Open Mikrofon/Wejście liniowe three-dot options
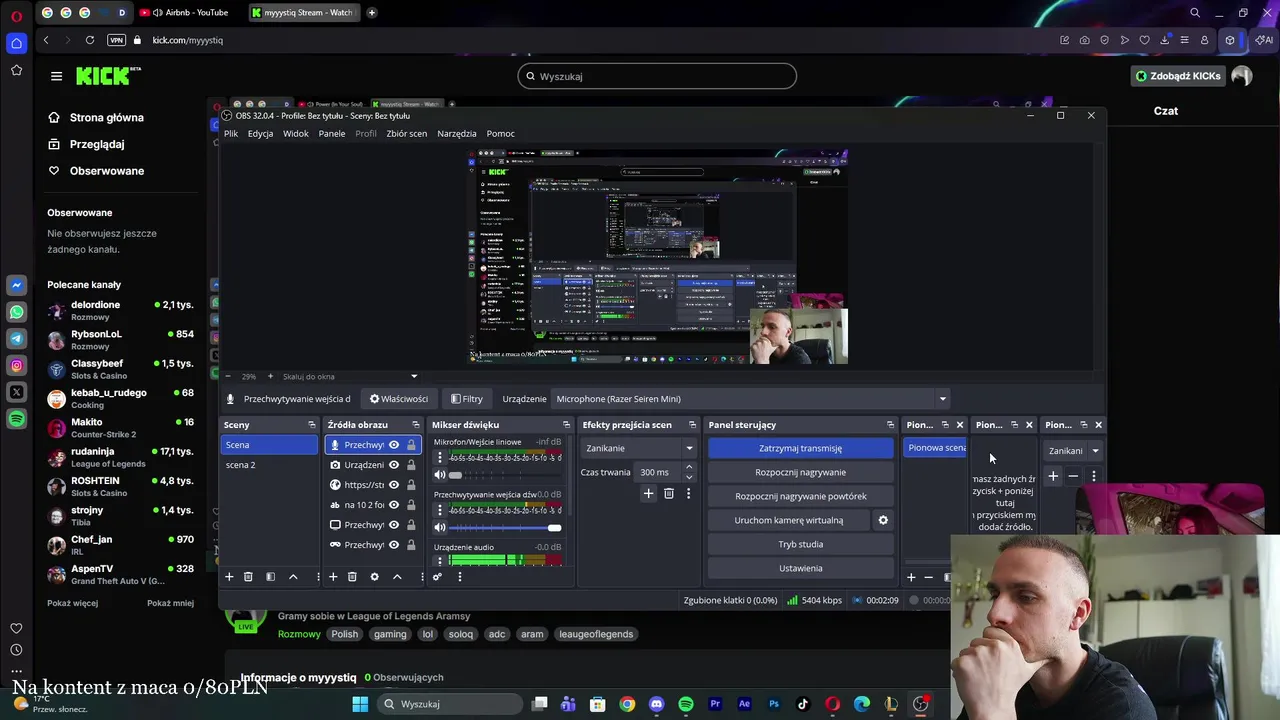 click(x=439, y=458)
